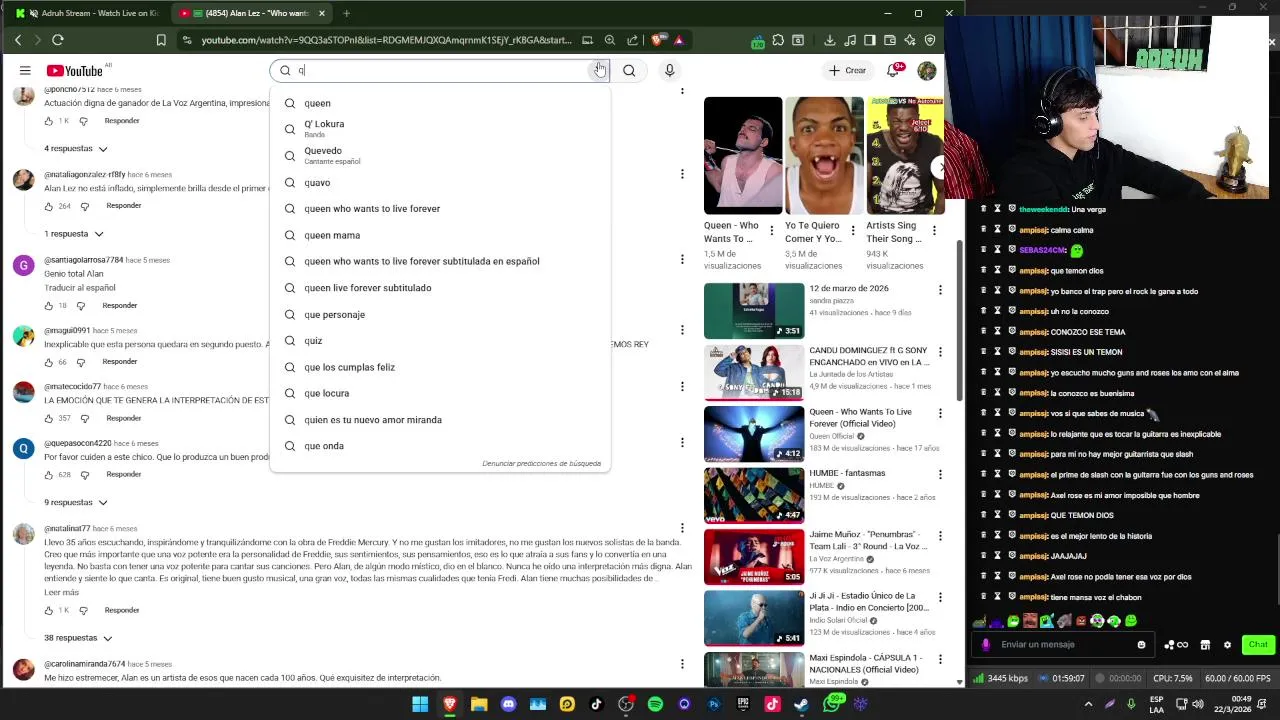Expand '9 respuestas' replies
The height and width of the screenshot is (720, 1280).
coord(76,502)
